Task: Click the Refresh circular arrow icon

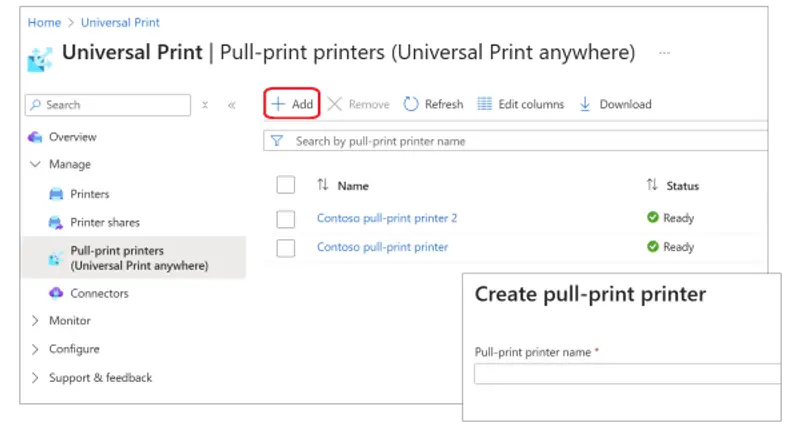Action: (x=411, y=104)
